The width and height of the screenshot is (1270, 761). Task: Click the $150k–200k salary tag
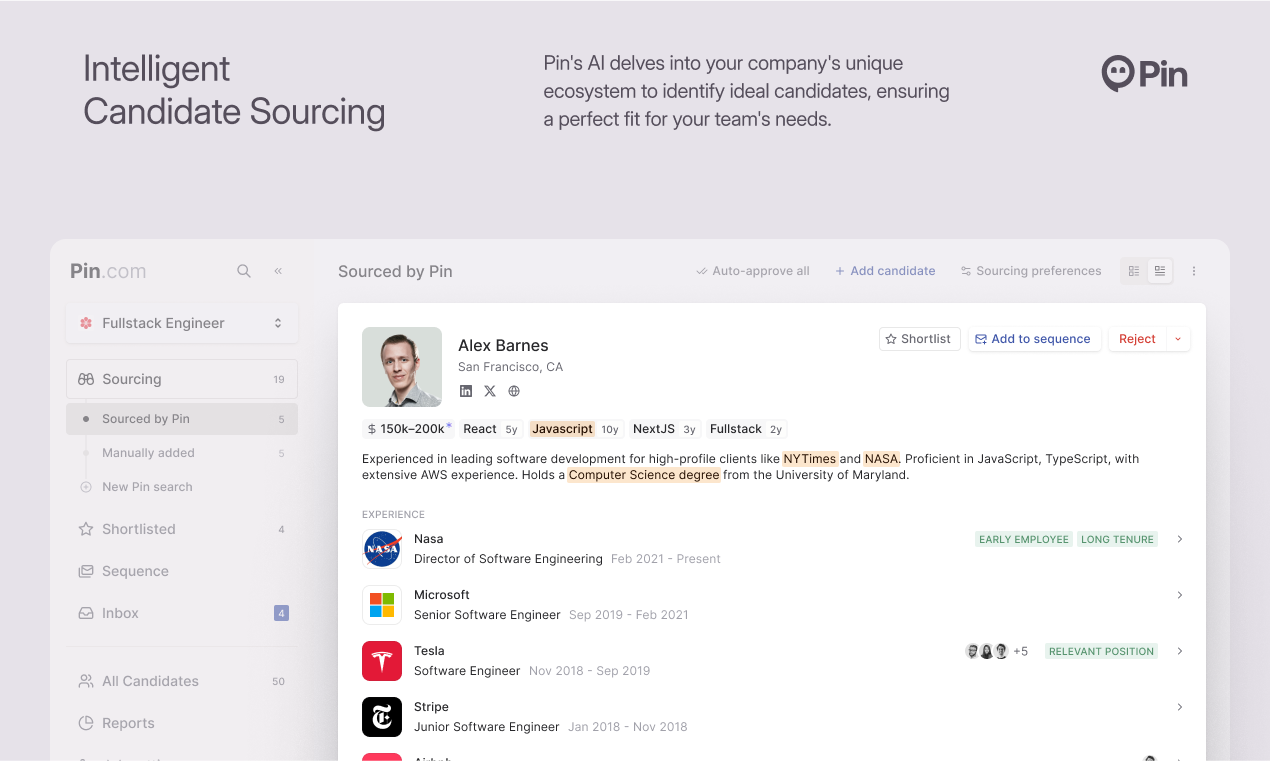click(409, 429)
